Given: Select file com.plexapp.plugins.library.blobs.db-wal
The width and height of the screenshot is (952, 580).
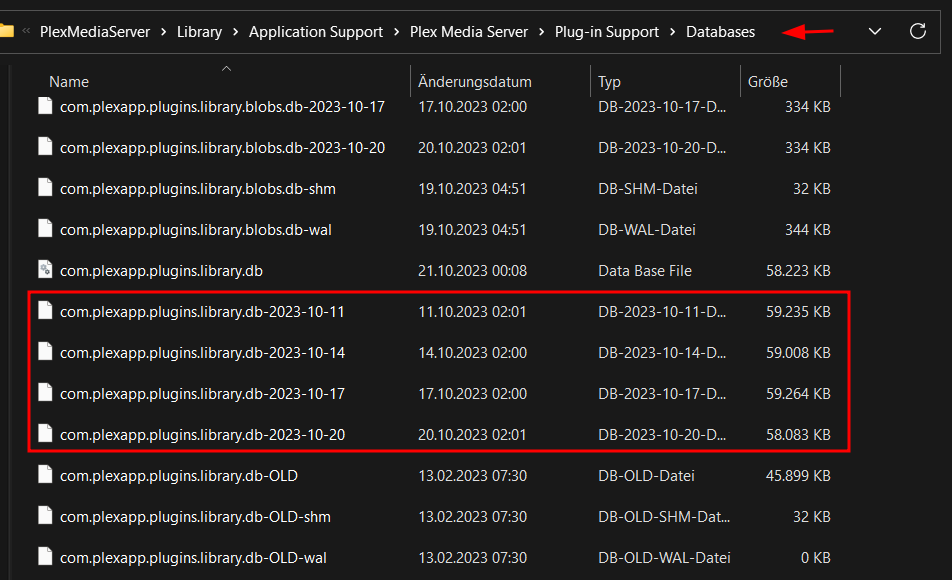Looking at the screenshot, I should (196, 230).
